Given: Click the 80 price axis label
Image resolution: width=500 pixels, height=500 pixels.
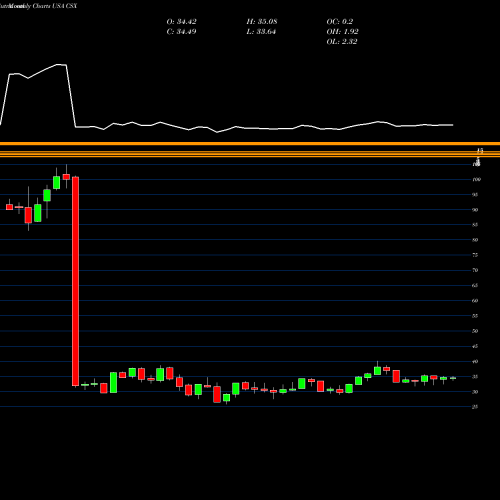Looking at the screenshot, I should pos(475,240).
